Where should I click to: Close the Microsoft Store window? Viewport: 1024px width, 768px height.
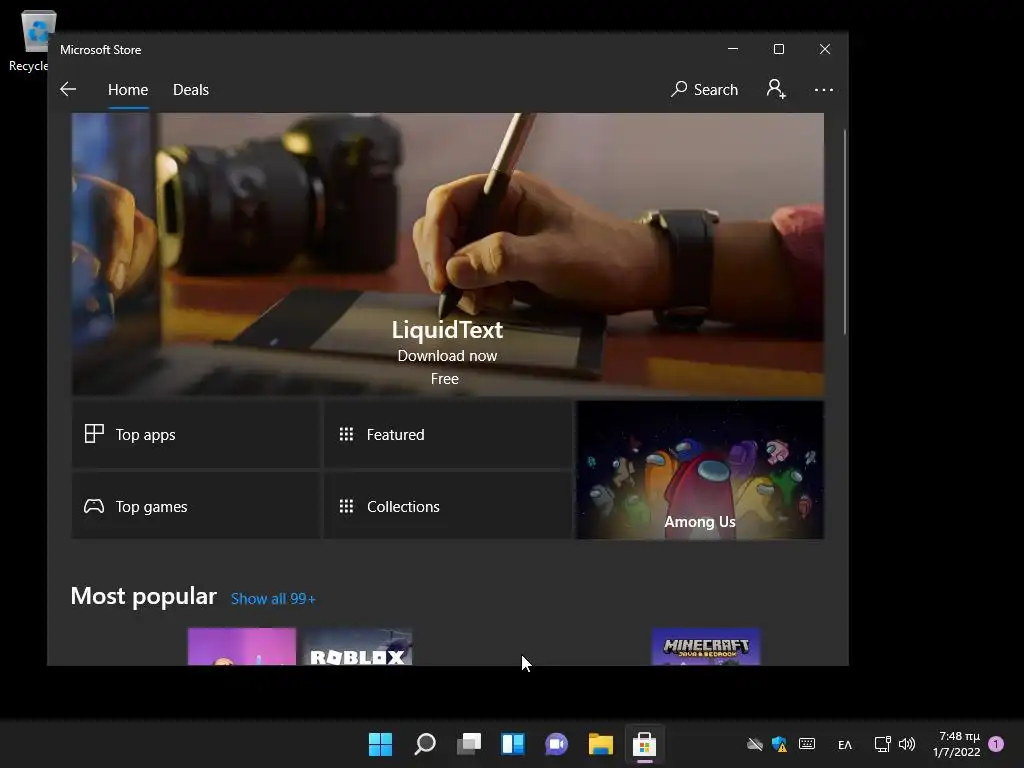(x=825, y=49)
